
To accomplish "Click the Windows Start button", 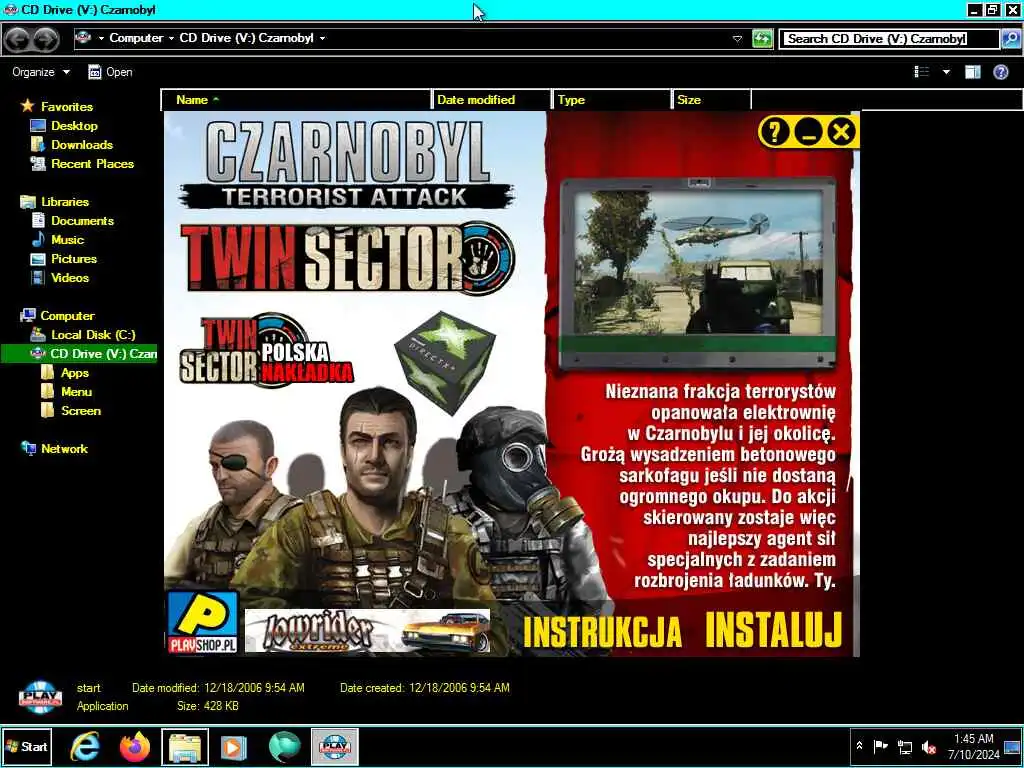I will coord(26,746).
